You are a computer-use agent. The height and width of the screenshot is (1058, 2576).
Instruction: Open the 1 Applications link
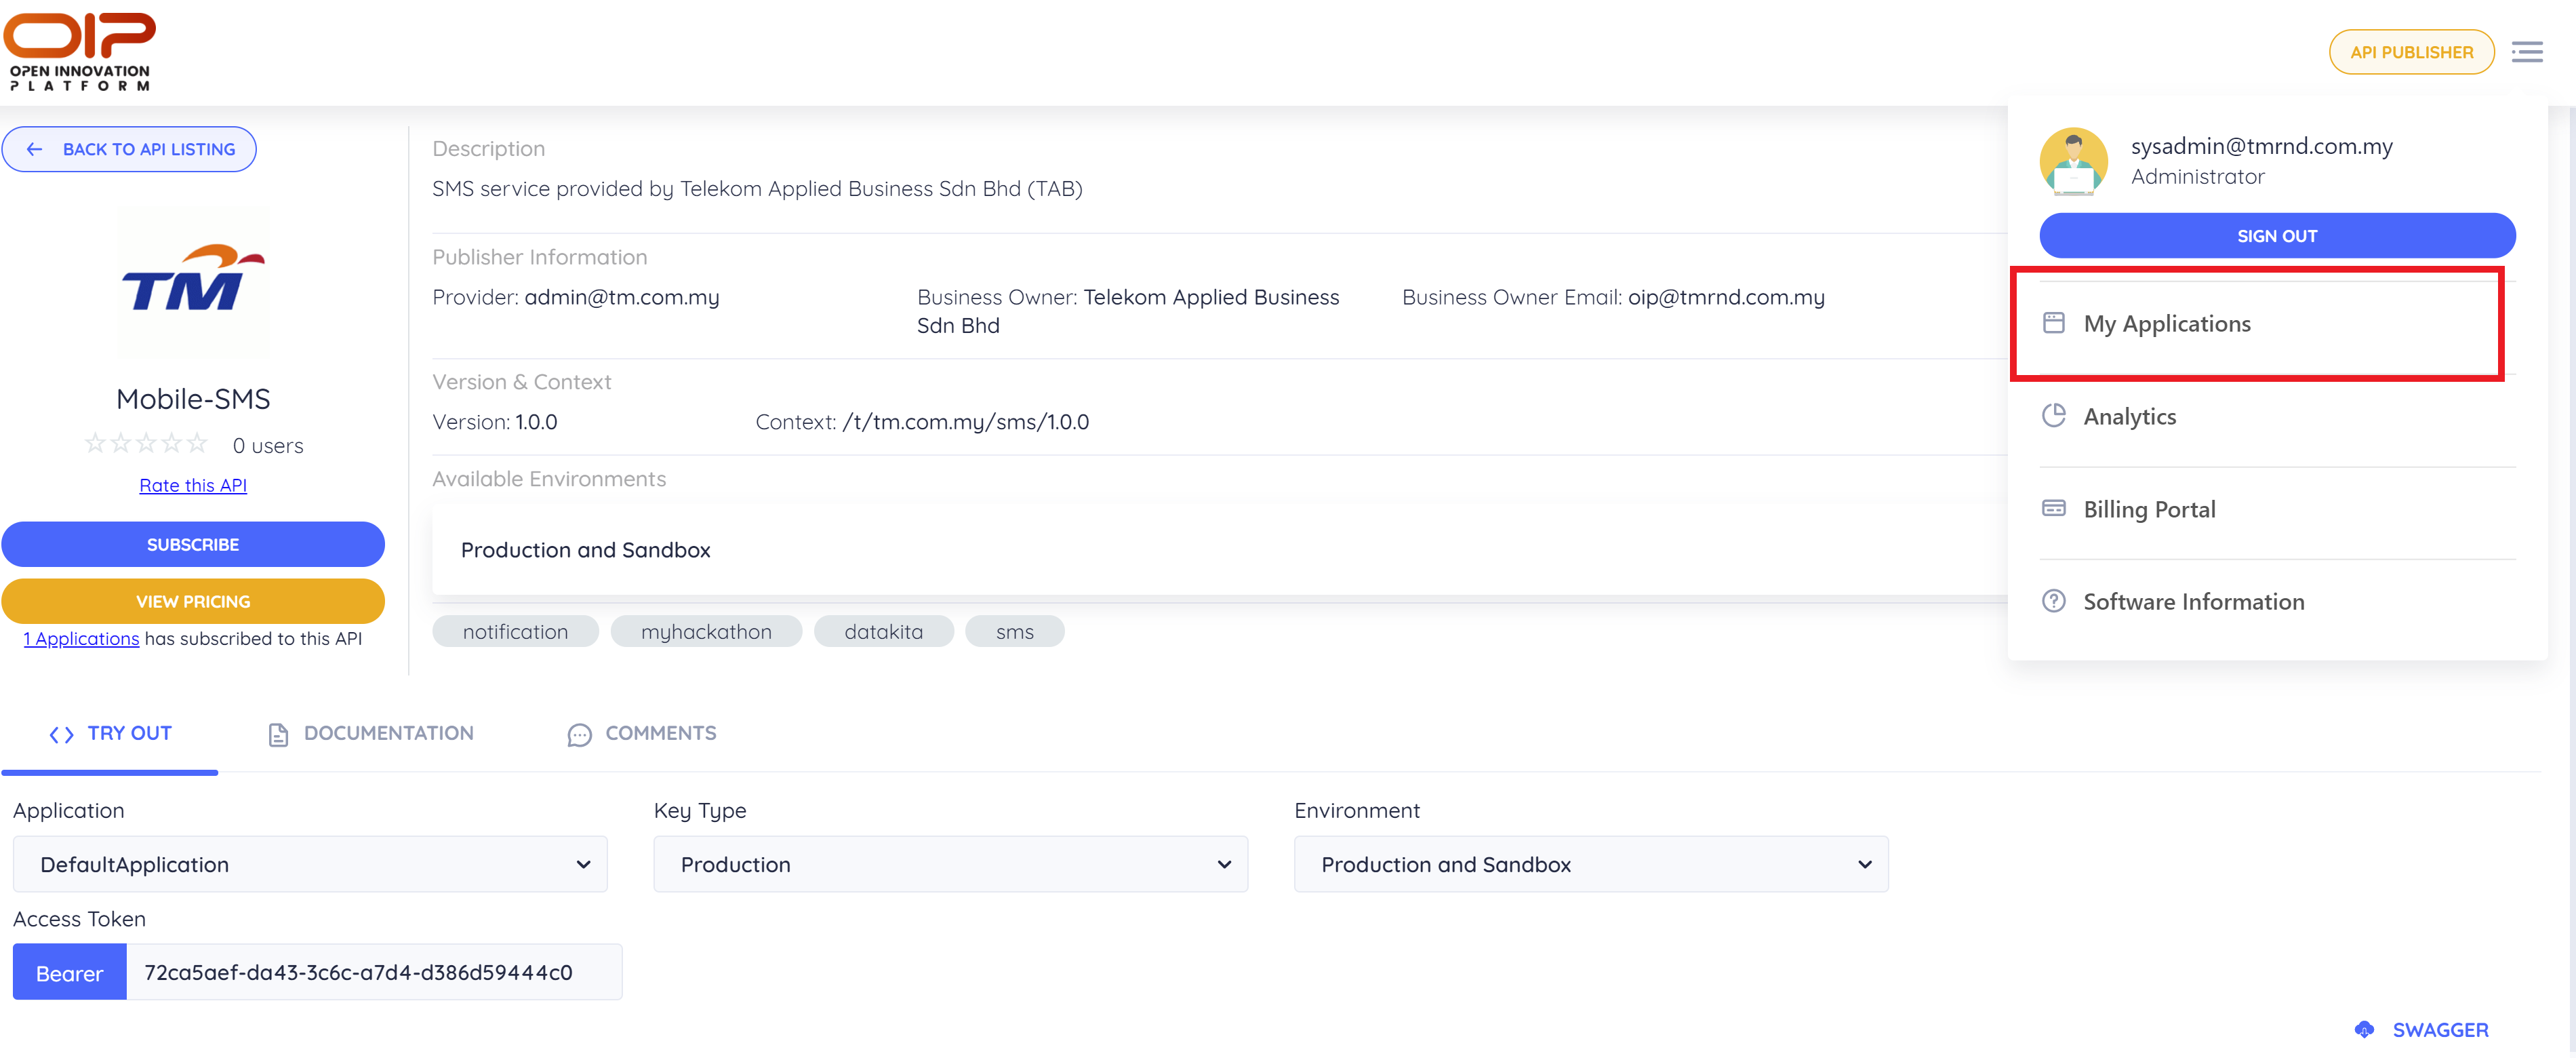pyautogui.click(x=81, y=638)
